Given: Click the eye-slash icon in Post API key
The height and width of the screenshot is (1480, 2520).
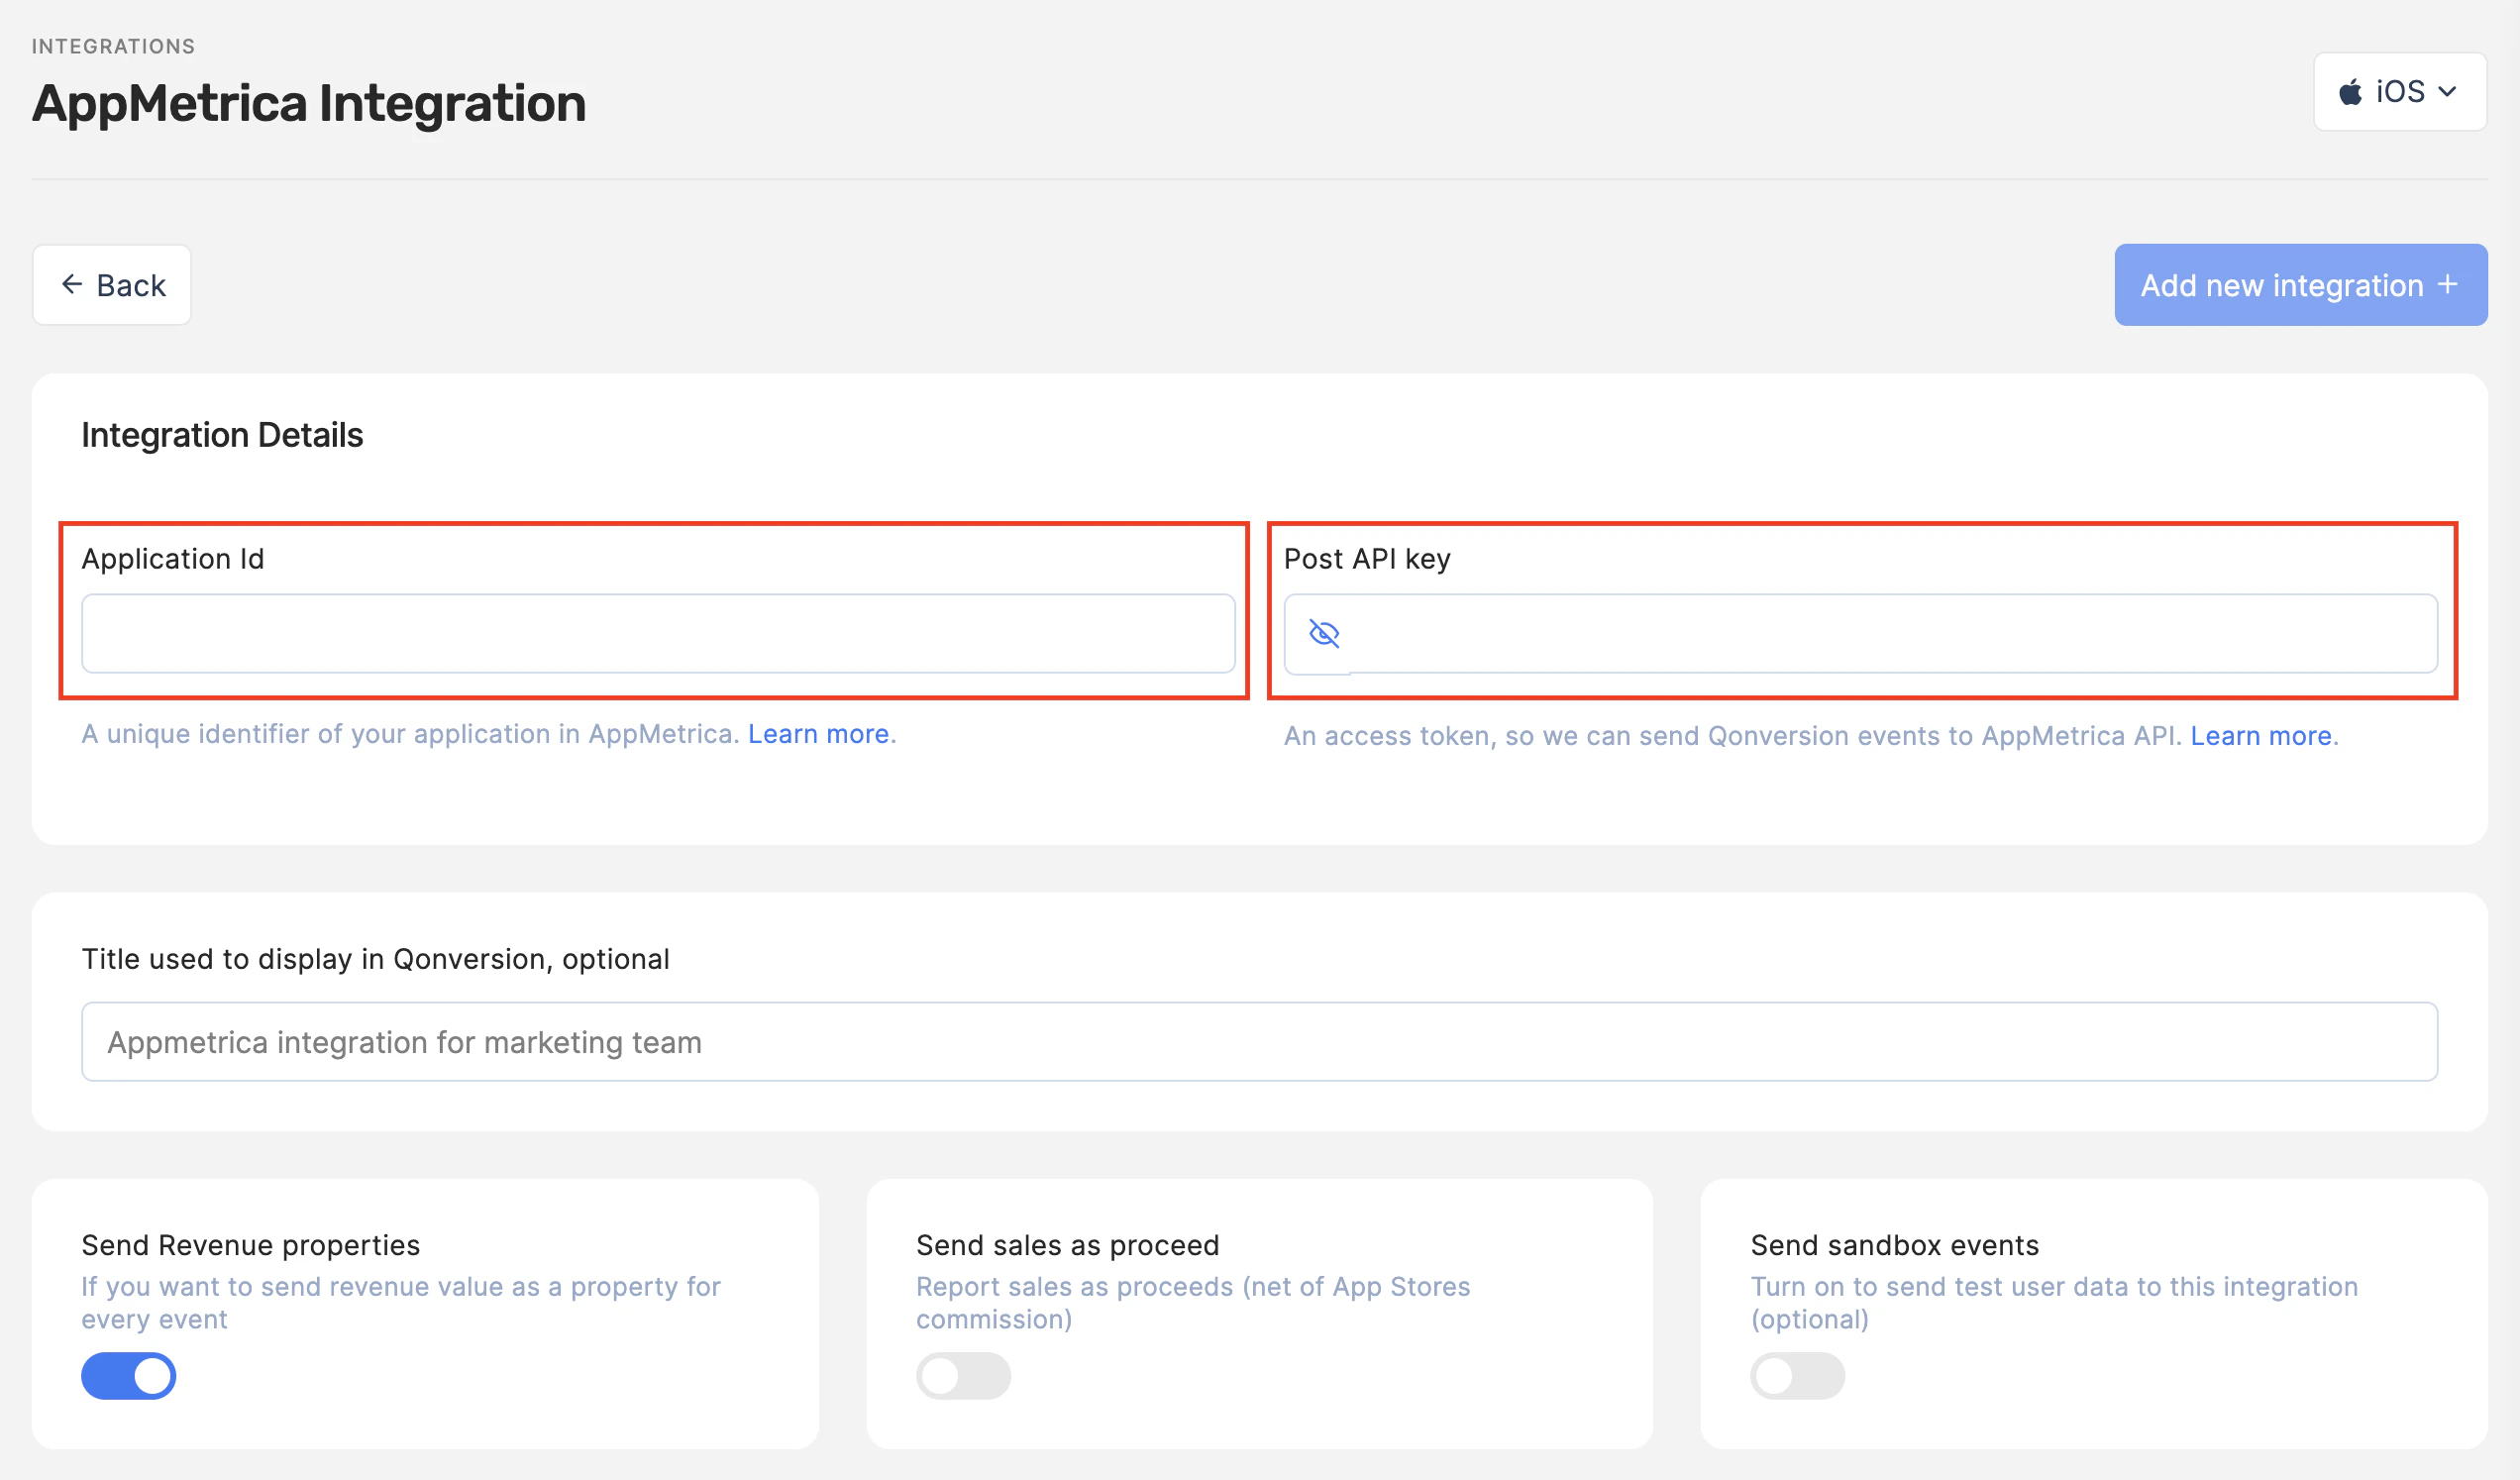Looking at the screenshot, I should pyautogui.click(x=1323, y=634).
